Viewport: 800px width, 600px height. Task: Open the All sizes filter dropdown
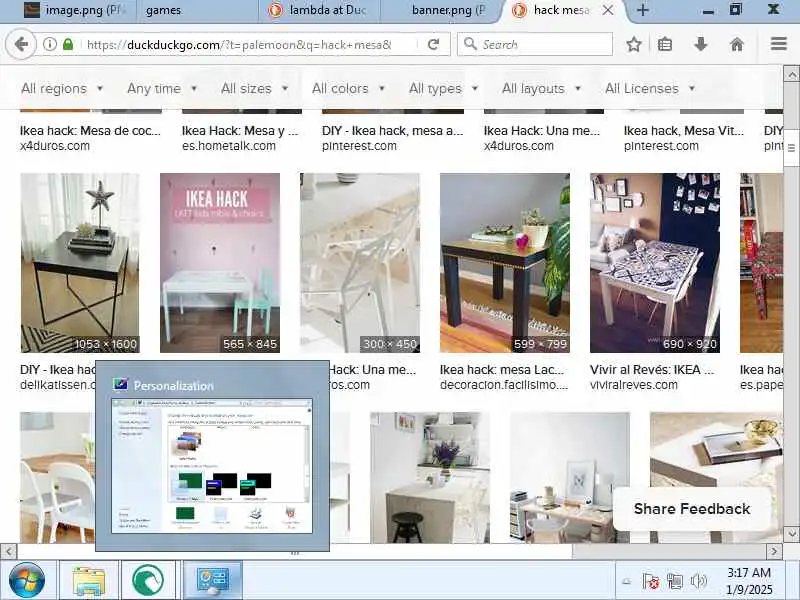click(255, 88)
